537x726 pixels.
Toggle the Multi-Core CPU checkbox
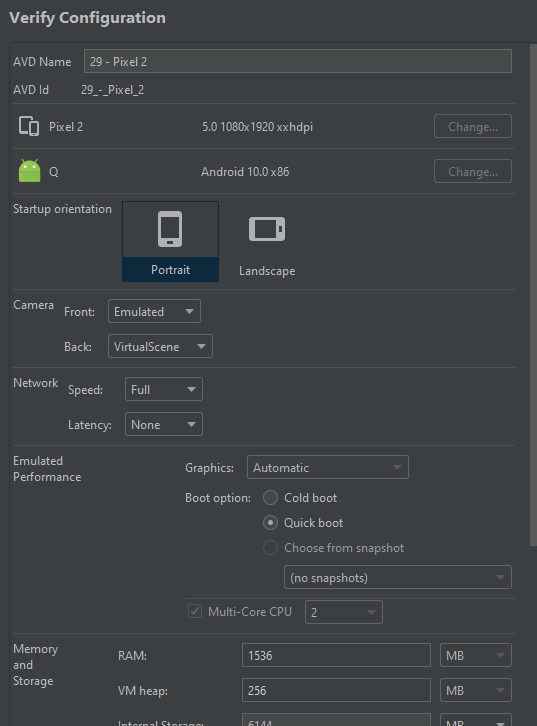click(195, 611)
